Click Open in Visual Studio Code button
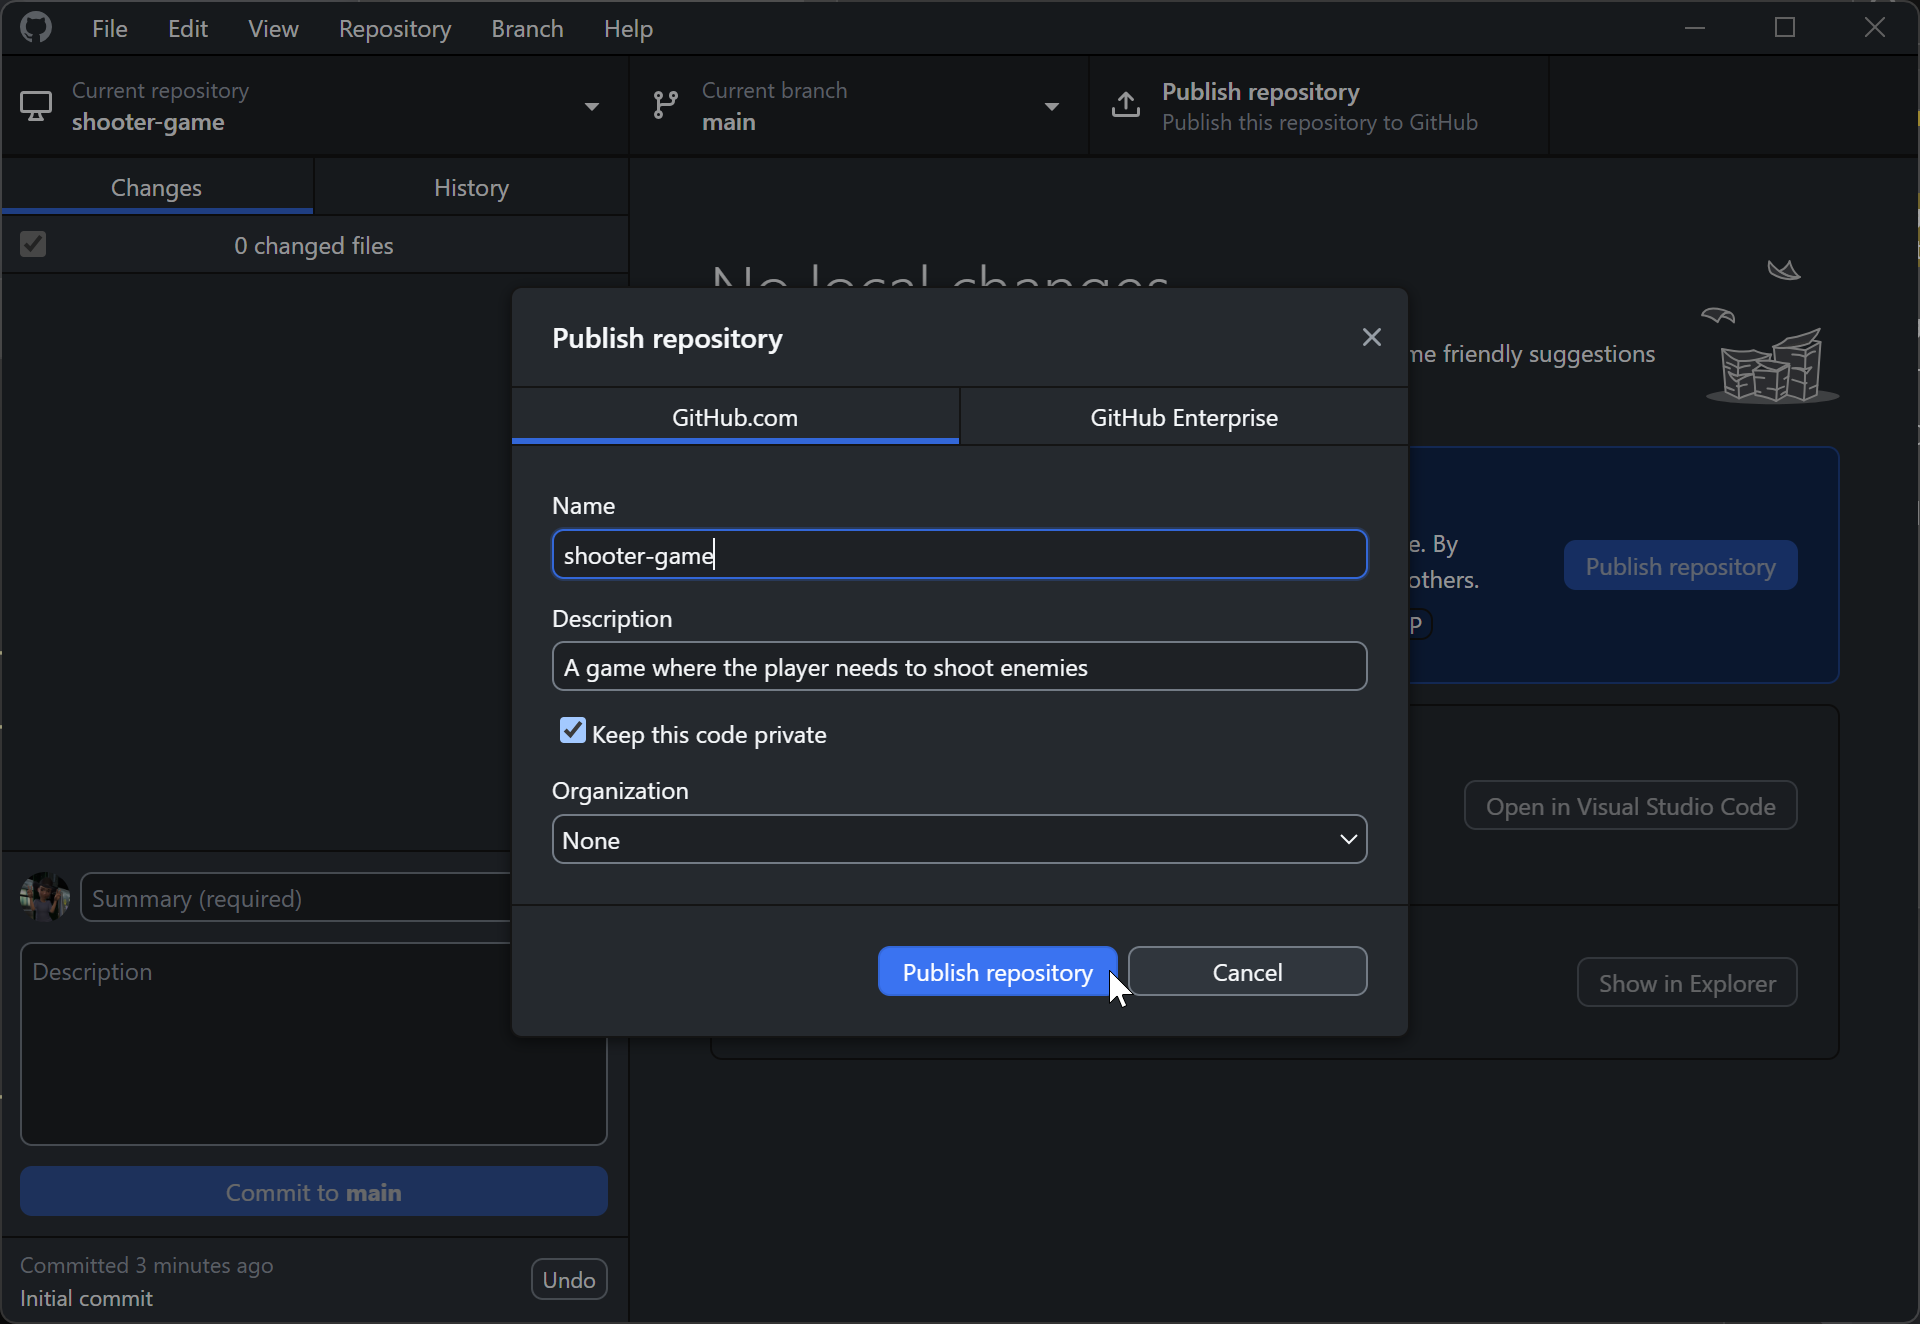The image size is (1920, 1324). tap(1630, 806)
